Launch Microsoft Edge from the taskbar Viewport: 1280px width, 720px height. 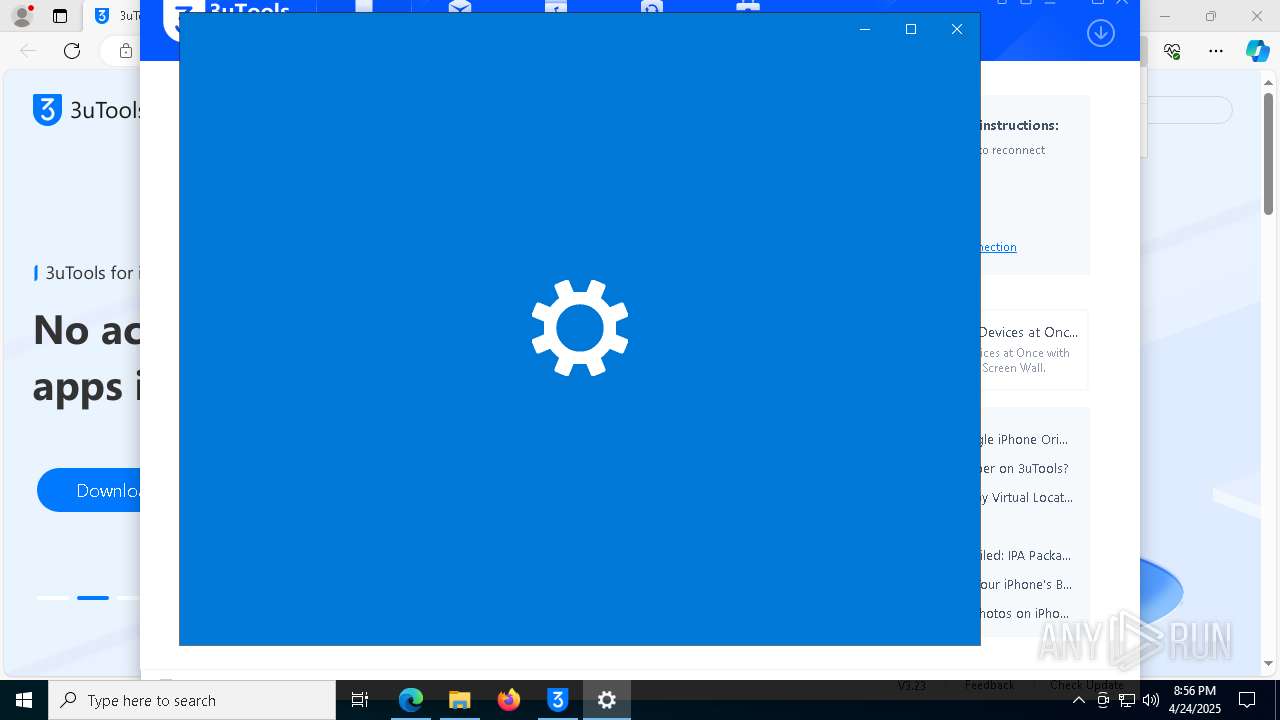(x=411, y=700)
